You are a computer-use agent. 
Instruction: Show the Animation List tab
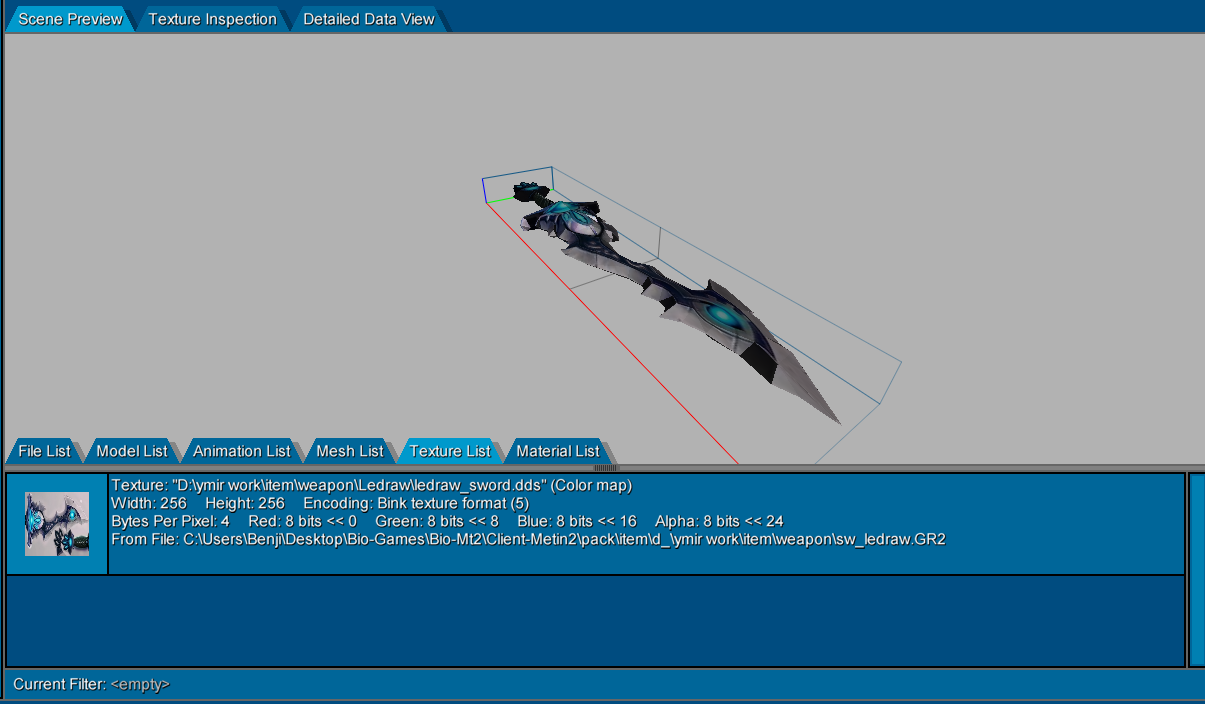coord(242,451)
